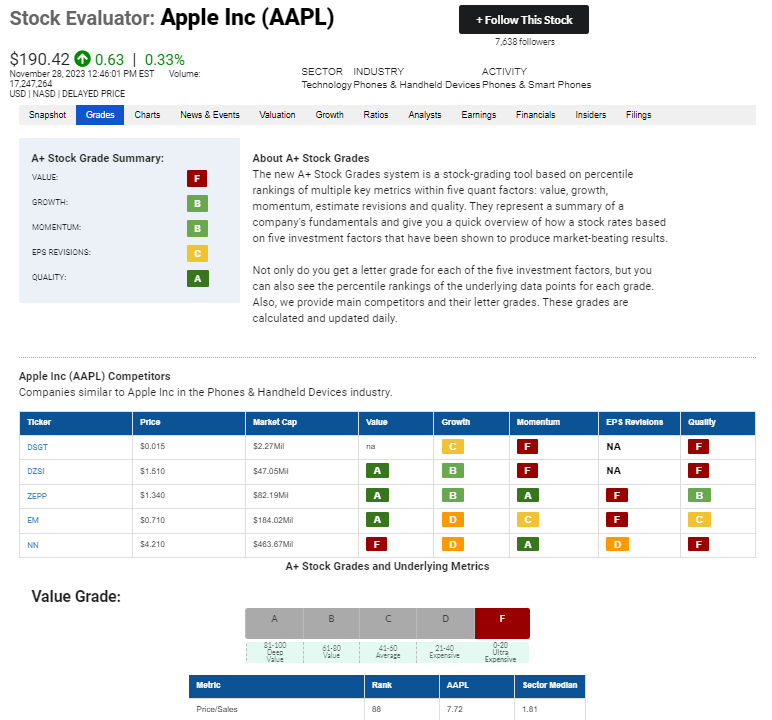Image resolution: width=772 pixels, height=720 pixels.
Task: Go to the Insiders tab
Action: (x=590, y=115)
